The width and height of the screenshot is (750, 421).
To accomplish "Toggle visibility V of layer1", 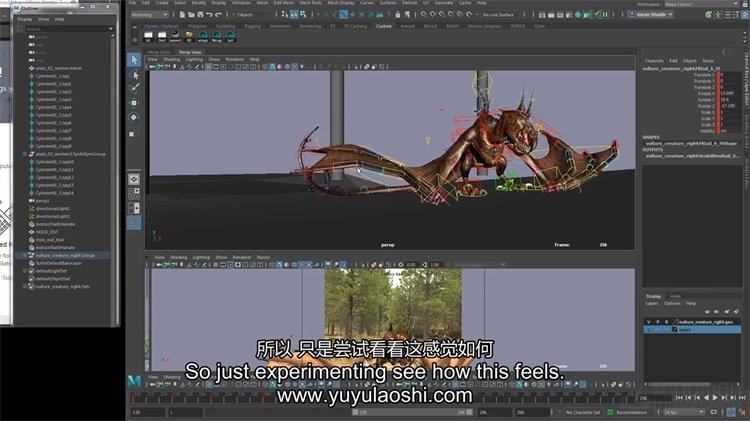I will 649,330.
